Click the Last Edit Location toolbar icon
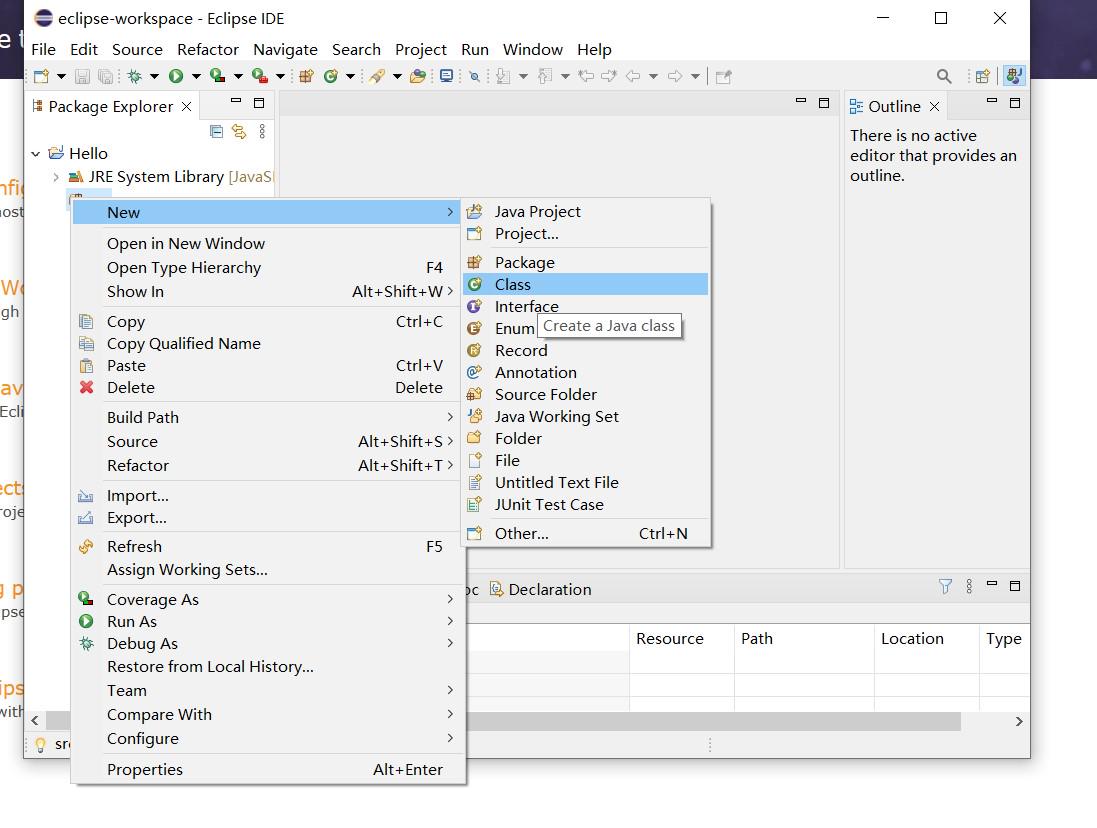The height and width of the screenshot is (828, 1097). click(x=586, y=76)
